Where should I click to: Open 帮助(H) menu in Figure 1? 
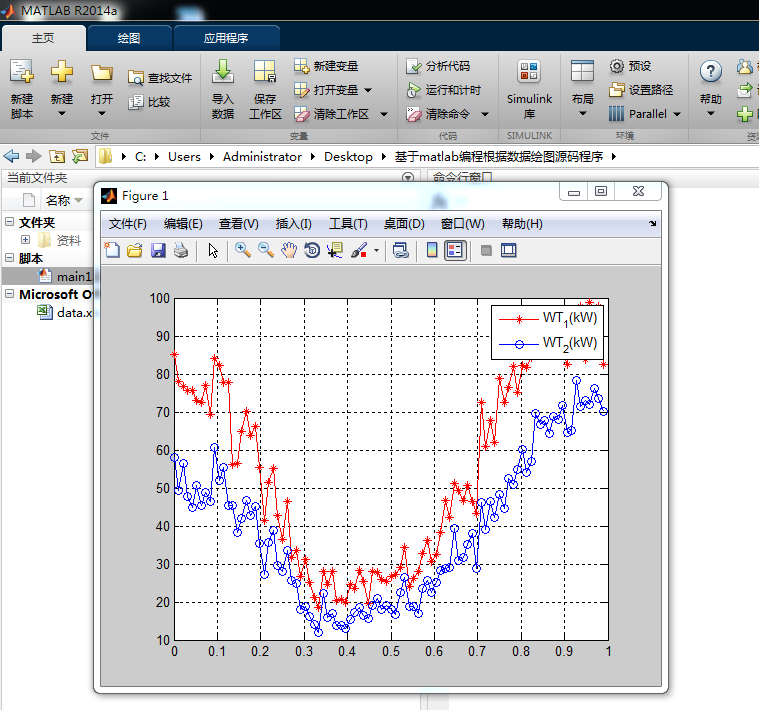522,224
